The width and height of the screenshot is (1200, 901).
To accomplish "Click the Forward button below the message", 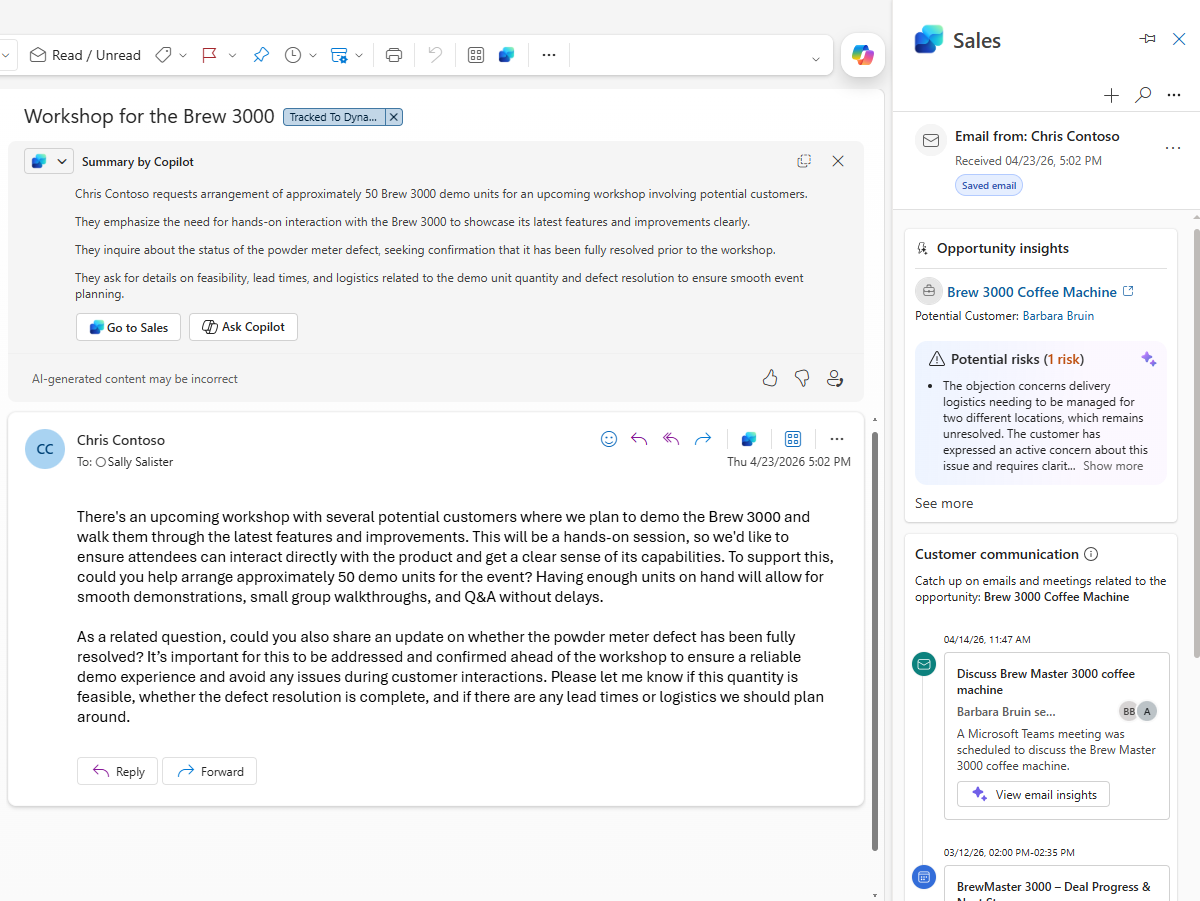I will click(x=210, y=771).
